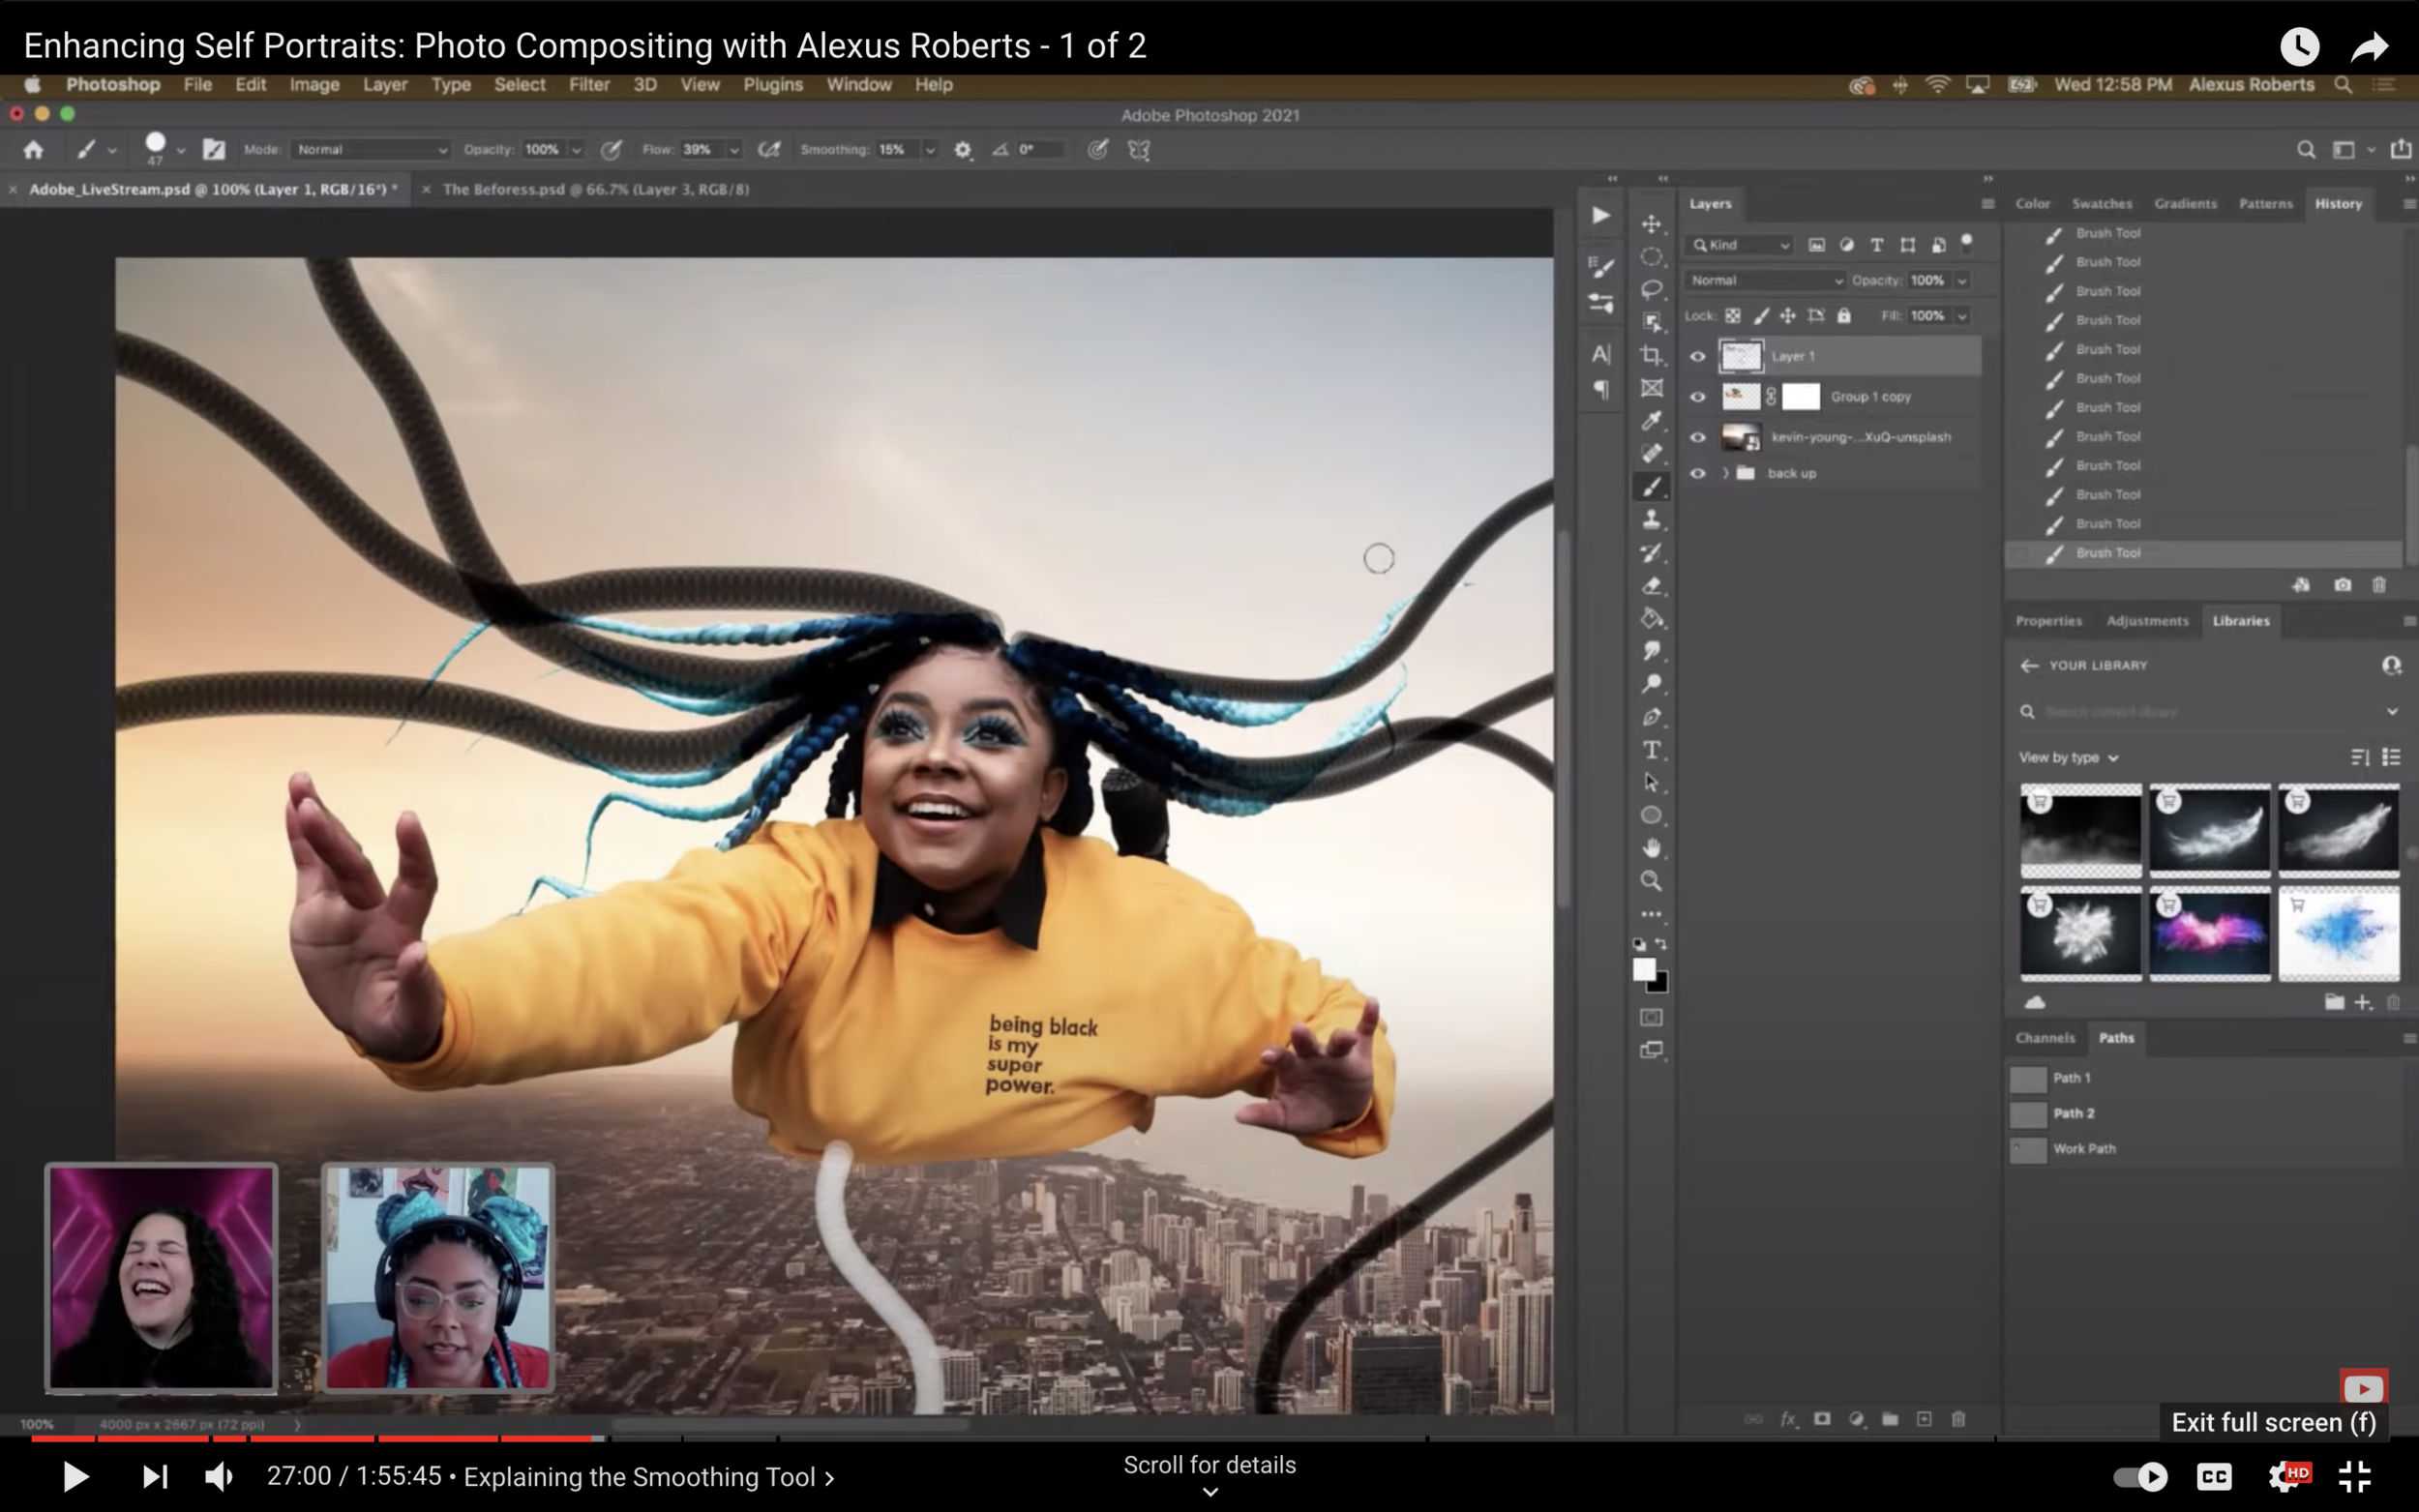Viewport: 2419px width, 1512px height.
Task: Expand the back up layer group
Action: [x=1725, y=473]
